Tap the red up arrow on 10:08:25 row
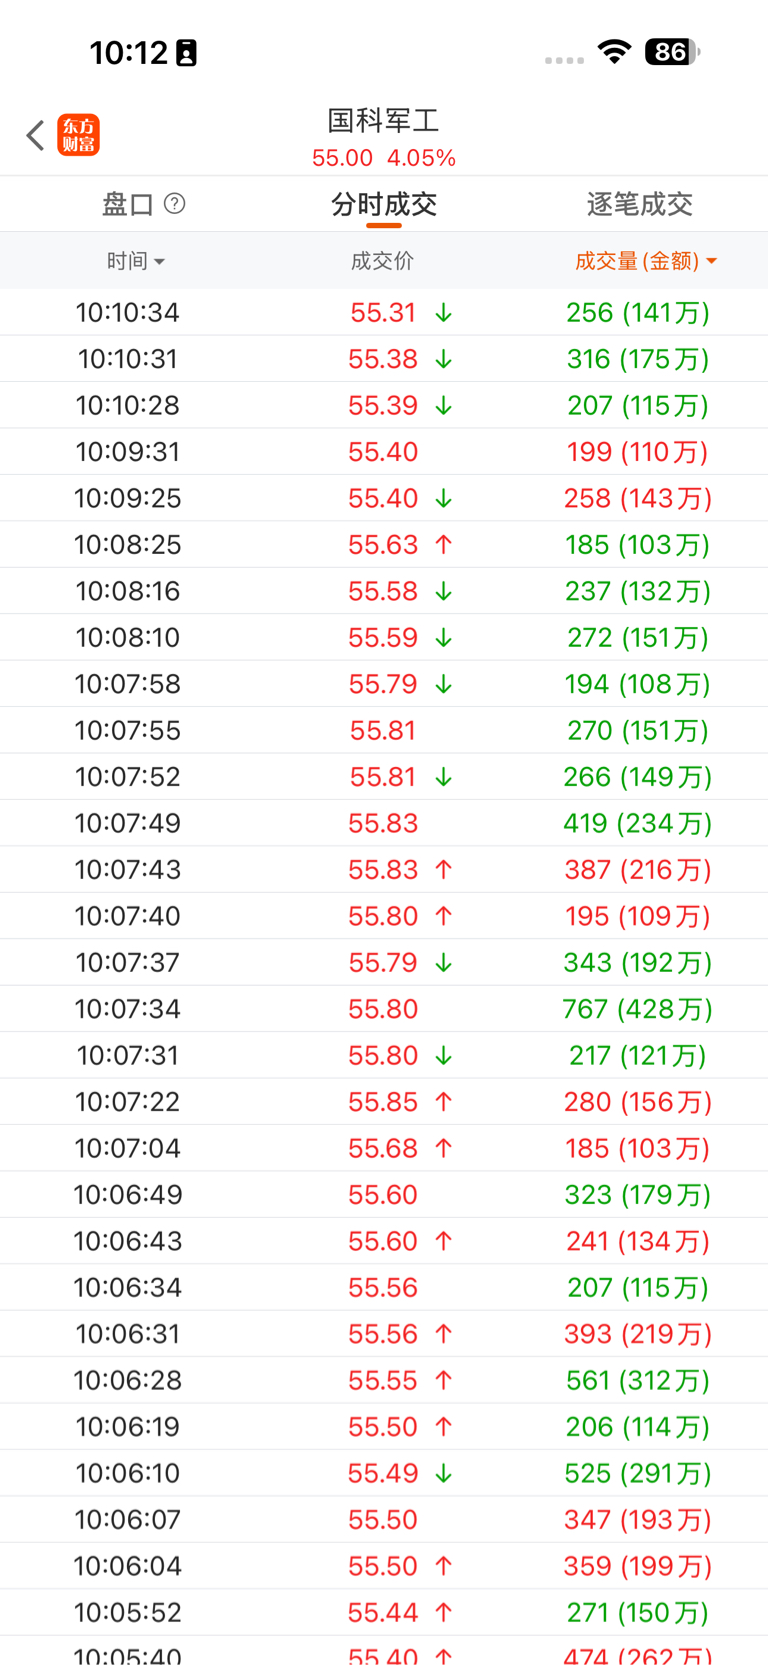The height and width of the screenshot is (1665, 768). point(444,545)
